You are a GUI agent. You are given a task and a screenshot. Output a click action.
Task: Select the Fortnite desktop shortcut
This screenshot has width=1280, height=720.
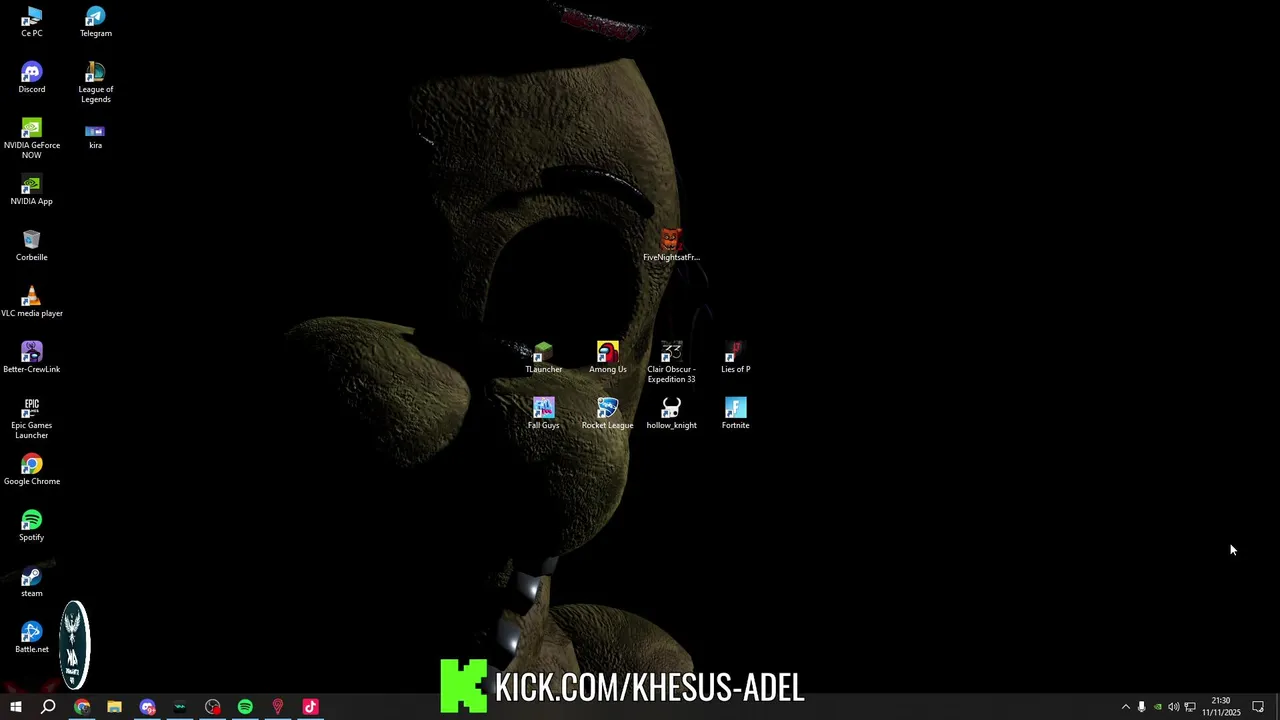pos(735,414)
